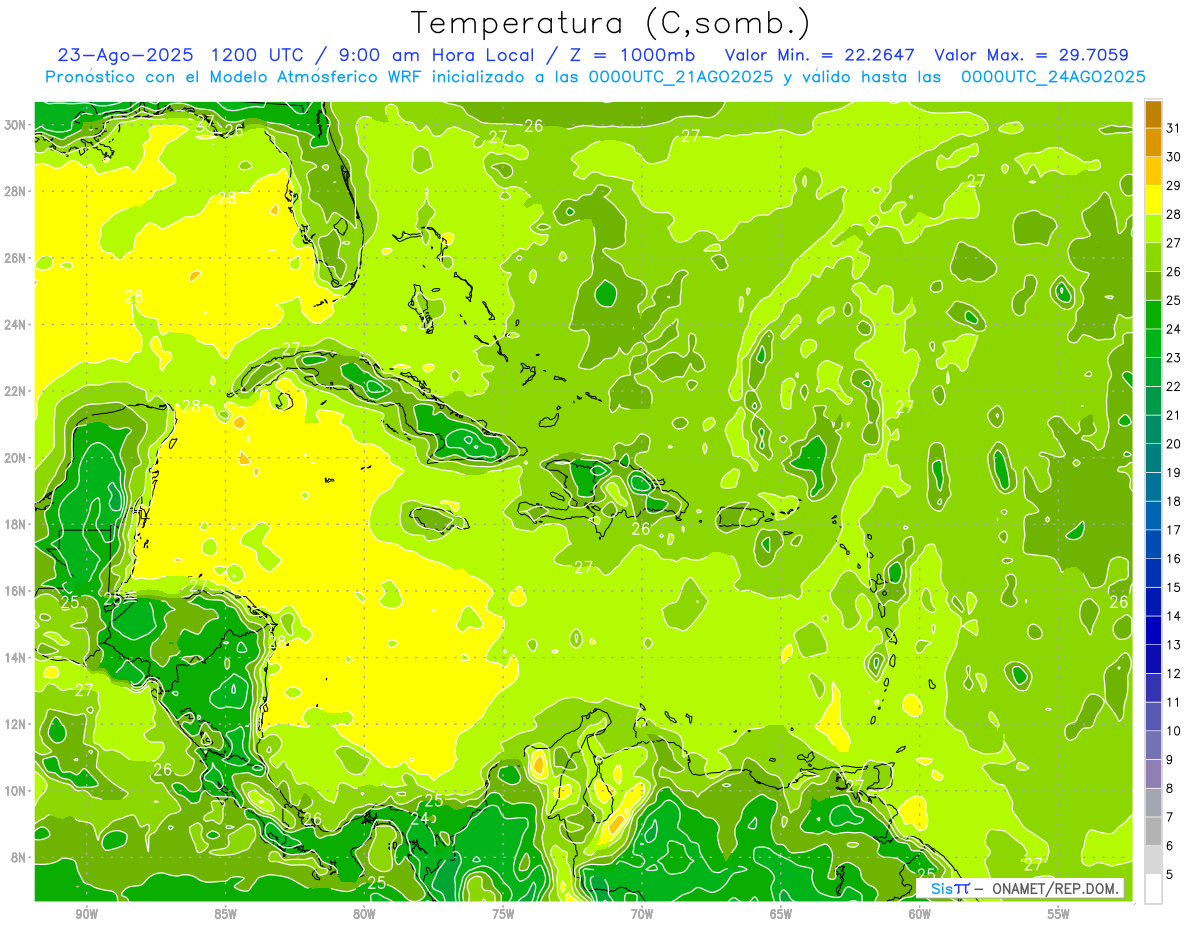The width and height of the screenshot is (1200, 927).
Task: Click the "12N" latitude axis label
Action: tap(15, 724)
